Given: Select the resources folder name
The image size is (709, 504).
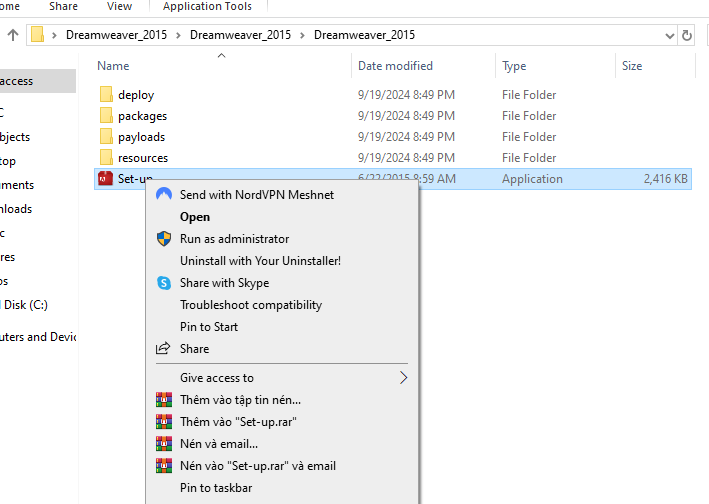Looking at the screenshot, I should 143,158.
